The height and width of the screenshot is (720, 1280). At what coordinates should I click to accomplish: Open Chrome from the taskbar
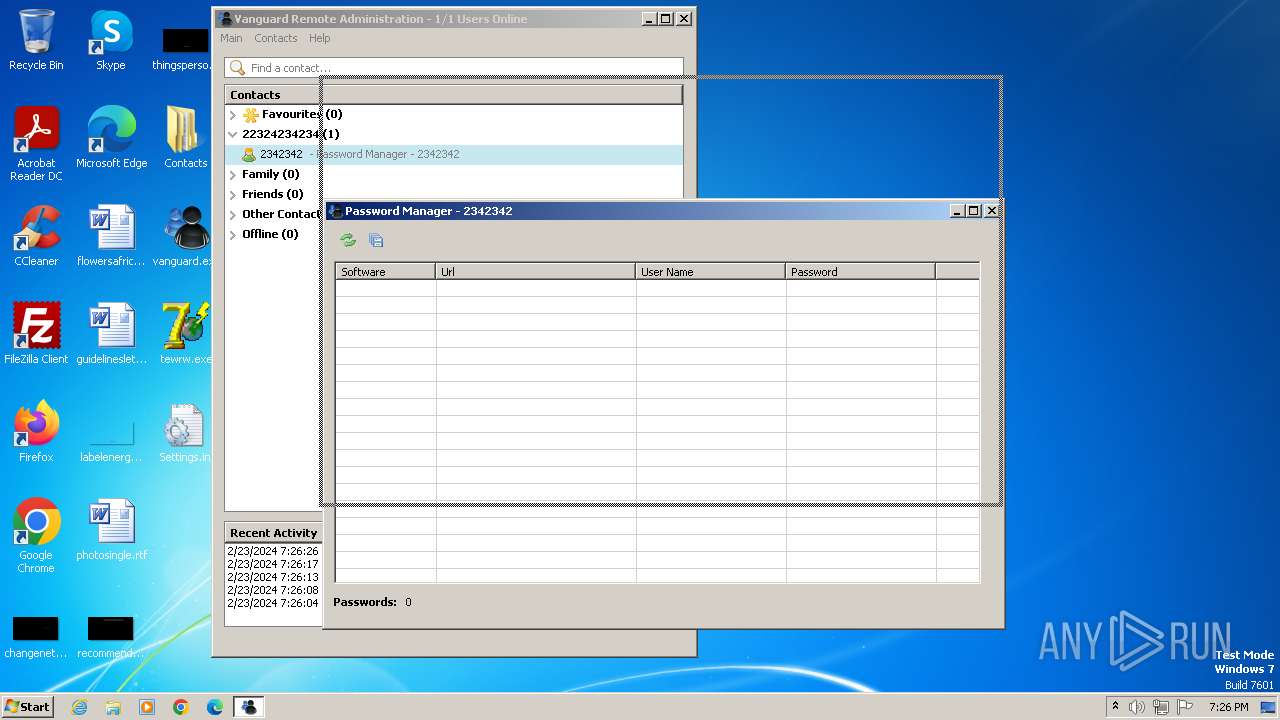pyautogui.click(x=181, y=707)
